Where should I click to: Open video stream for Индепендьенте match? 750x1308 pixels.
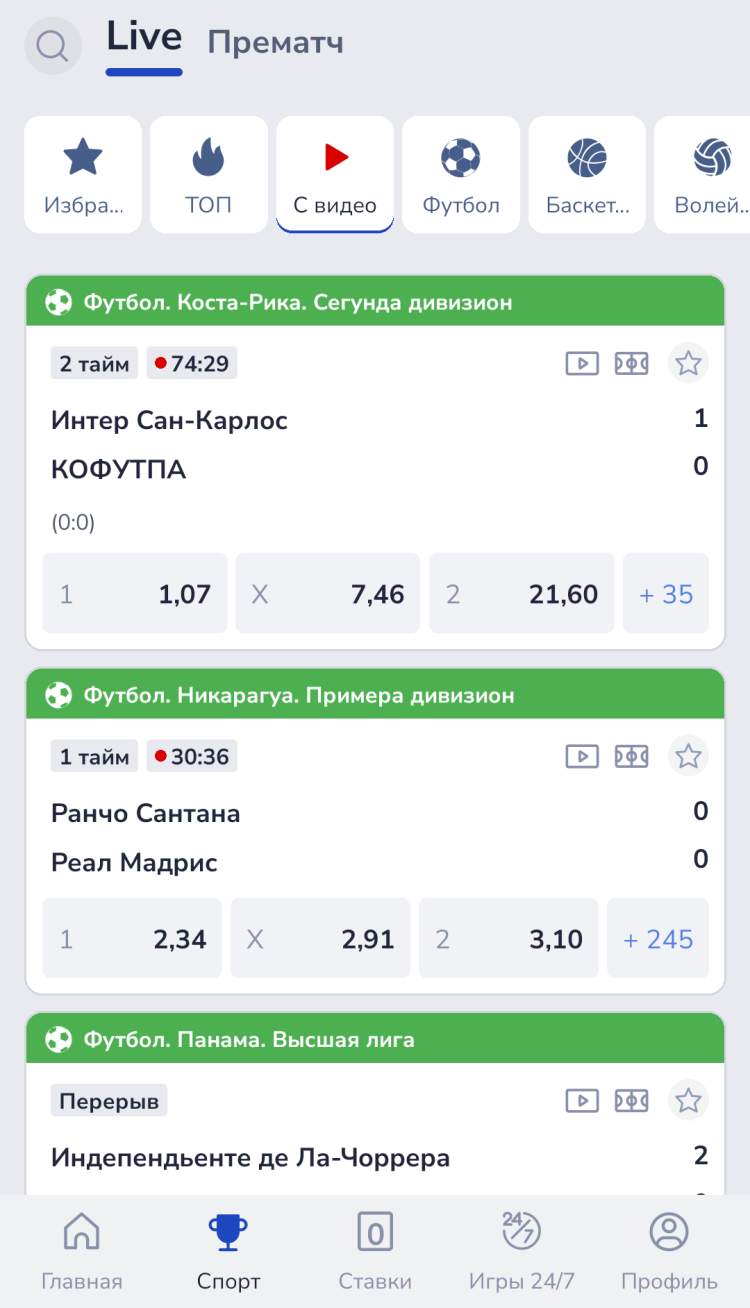click(x=582, y=1101)
